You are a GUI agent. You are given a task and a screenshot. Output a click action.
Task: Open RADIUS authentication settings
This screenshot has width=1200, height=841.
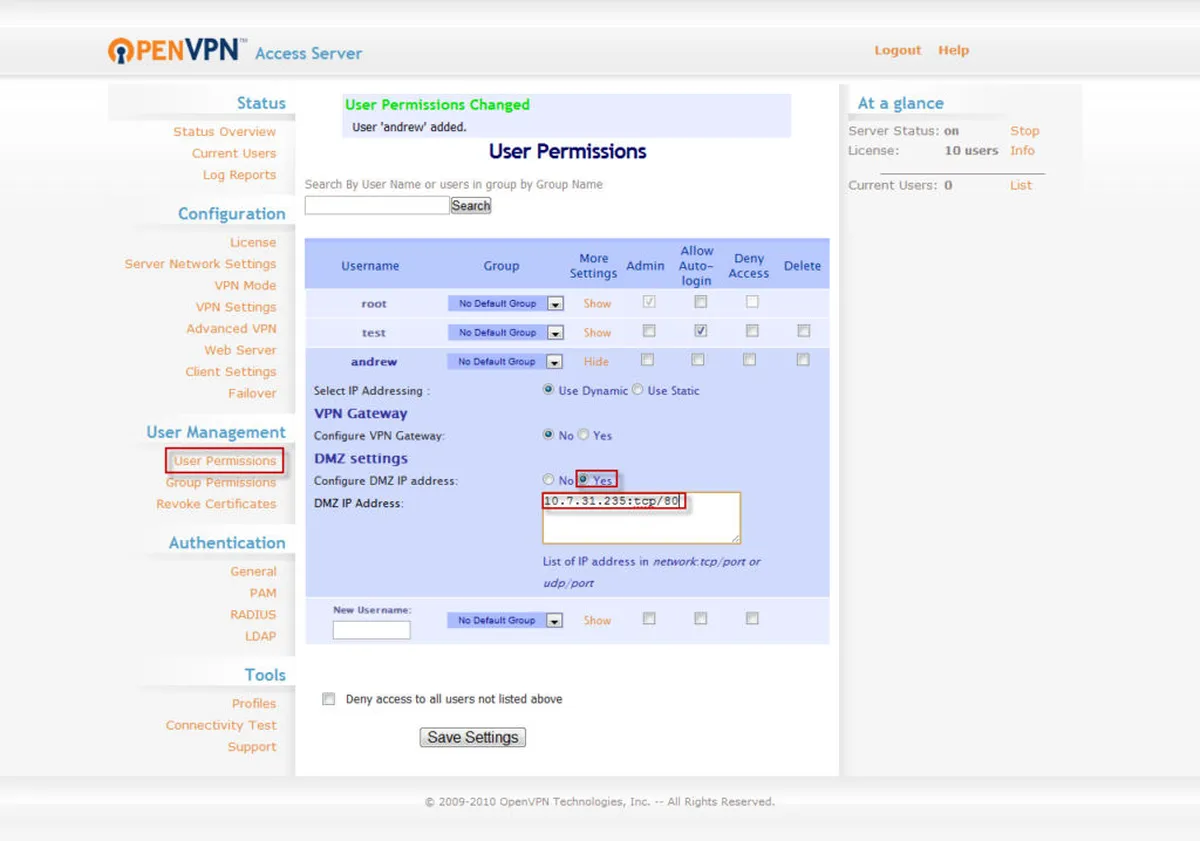tap(253, 615)
